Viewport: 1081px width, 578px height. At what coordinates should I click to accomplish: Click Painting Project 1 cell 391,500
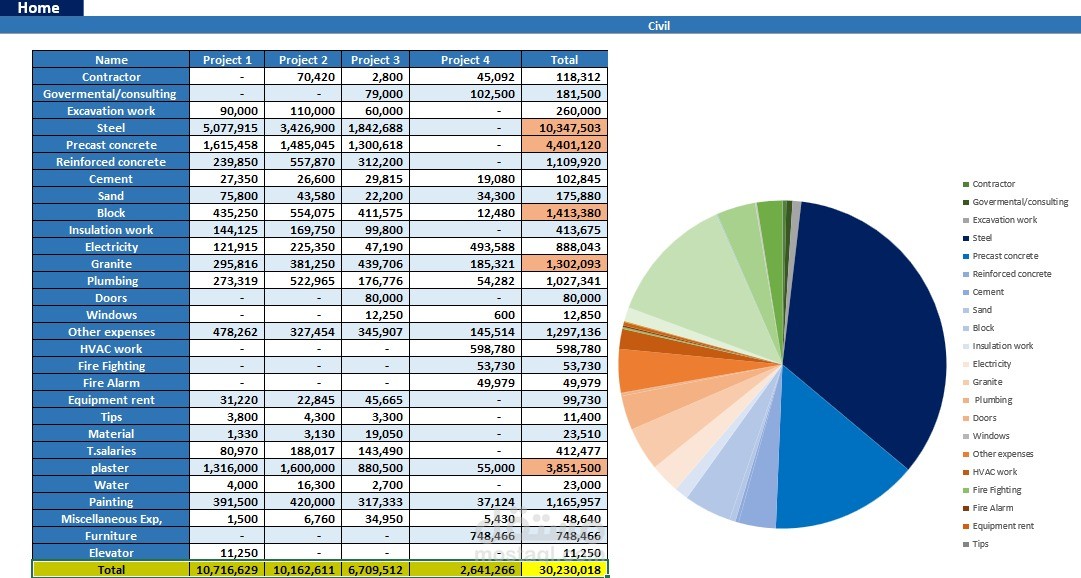pos(227,501)
